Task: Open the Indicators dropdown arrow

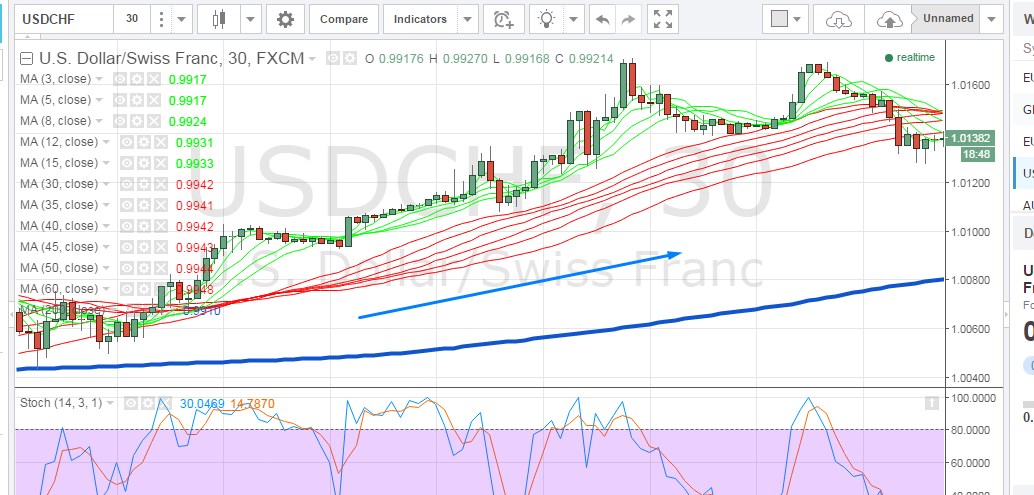Action: point(467,19)
